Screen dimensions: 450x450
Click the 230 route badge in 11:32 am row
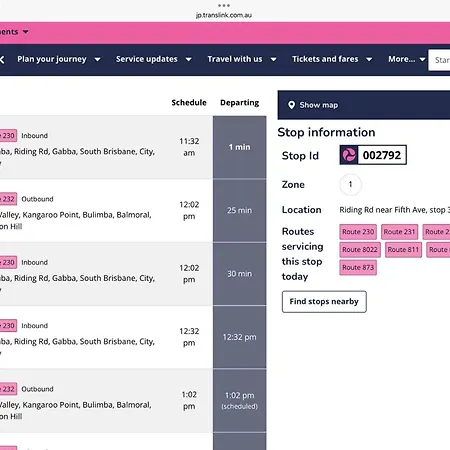coord(8,136)
